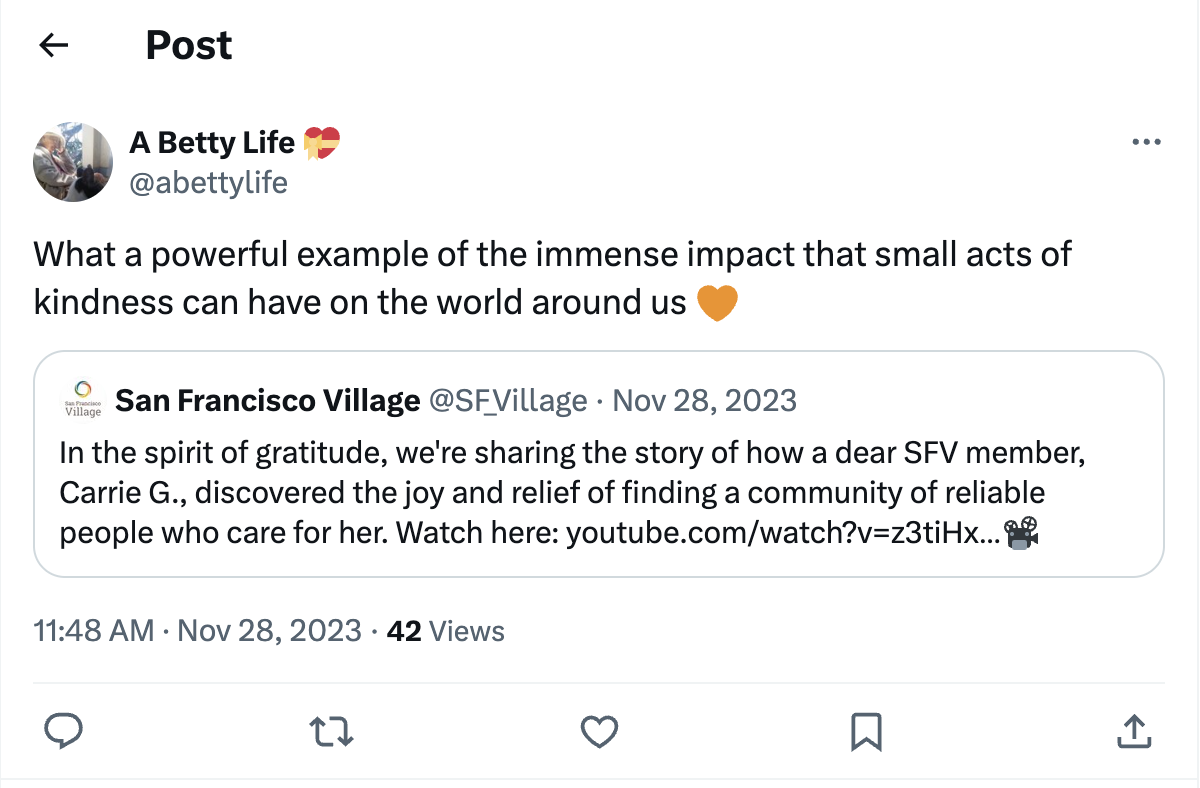1200x788 pixels.
Task: Go back using the back arrow
Action: tap(53, 44)
